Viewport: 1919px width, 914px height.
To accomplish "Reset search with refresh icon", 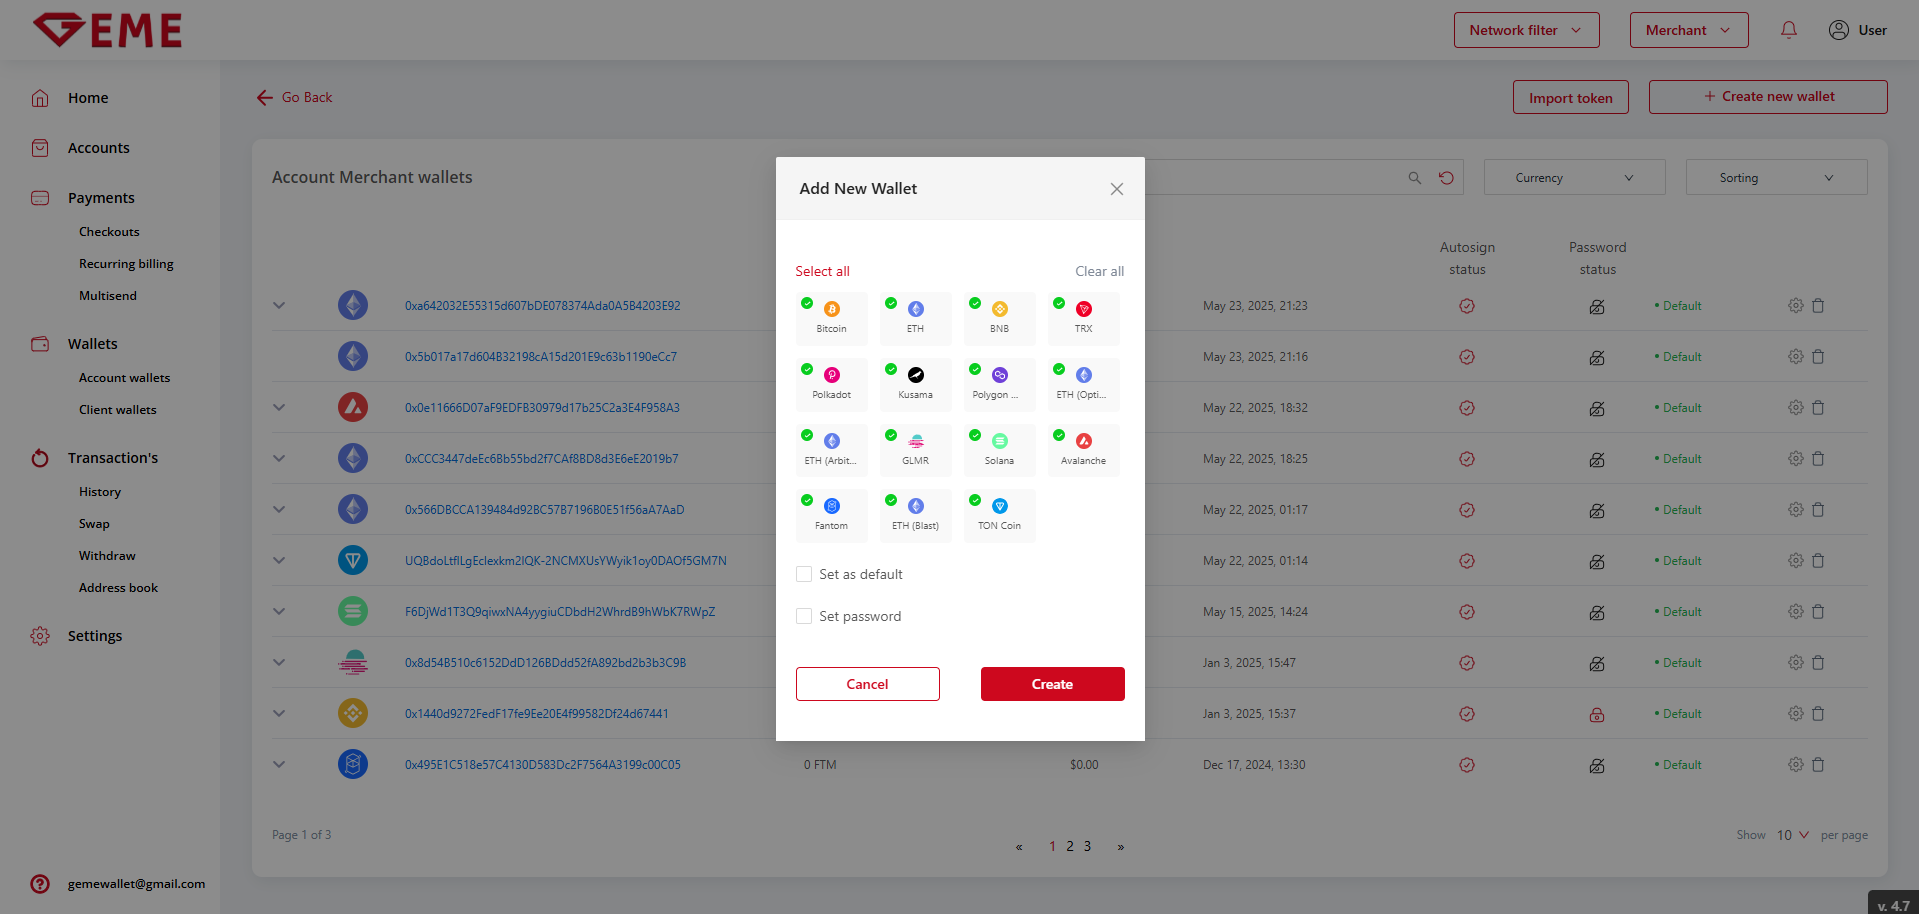I will click(x=1446, y=178).
